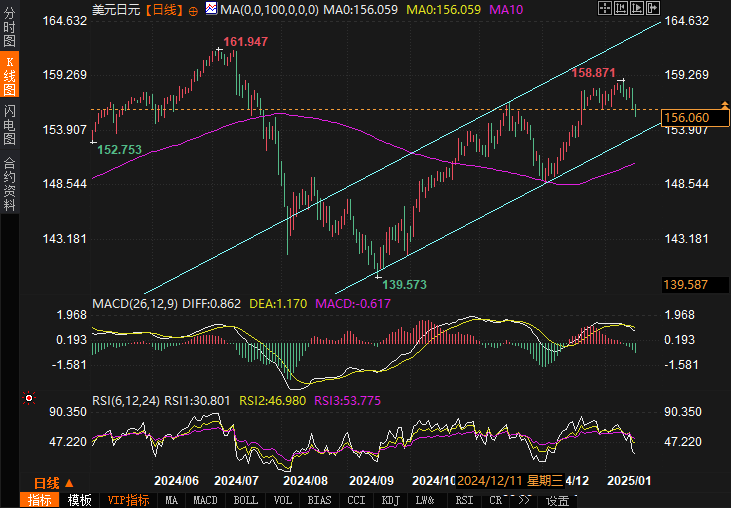Choose the BOLL indicator button
The height and width of the screenshot is (508, 731).
[x=245, y=500]
